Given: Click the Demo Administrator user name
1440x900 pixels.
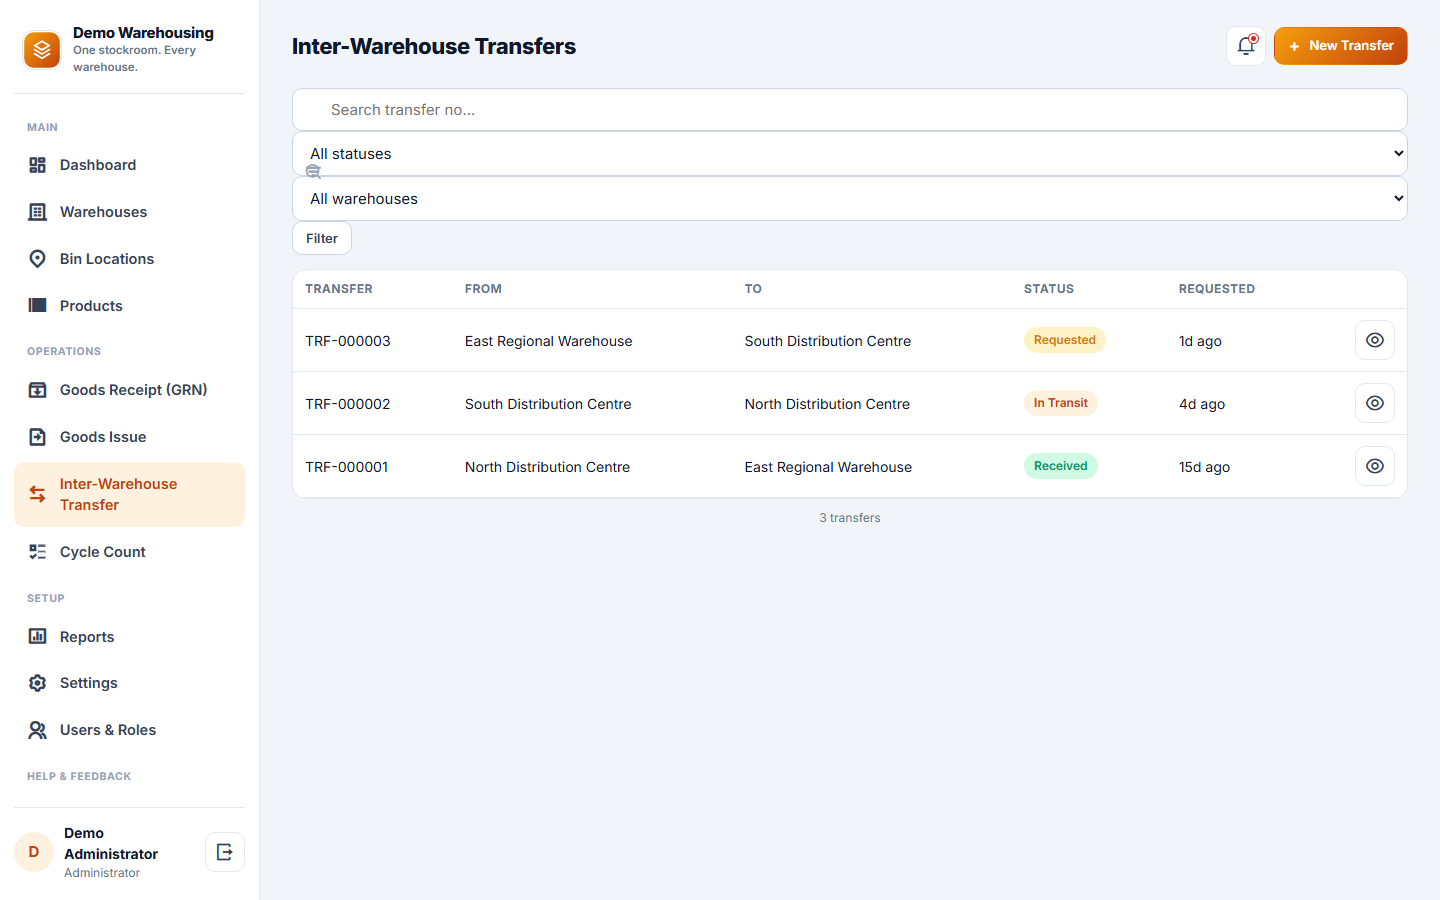Looking at the screenshot, I should coord(111,844).
